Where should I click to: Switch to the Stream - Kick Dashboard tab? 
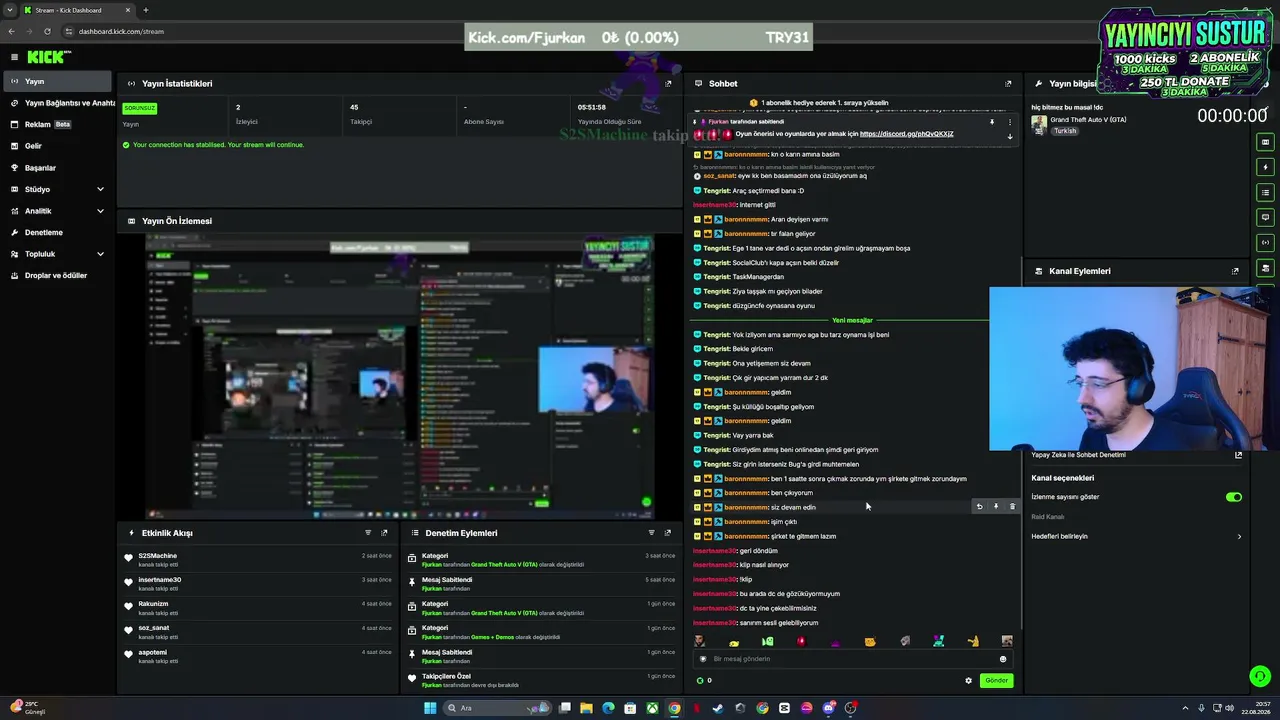coord(76,10)
